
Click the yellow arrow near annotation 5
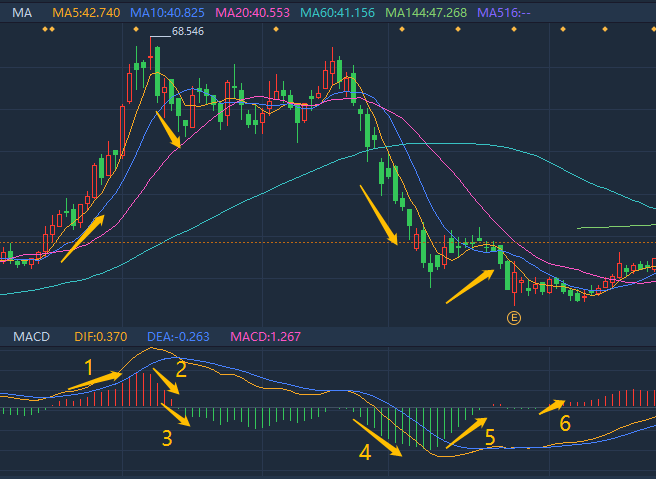(465, 431)
